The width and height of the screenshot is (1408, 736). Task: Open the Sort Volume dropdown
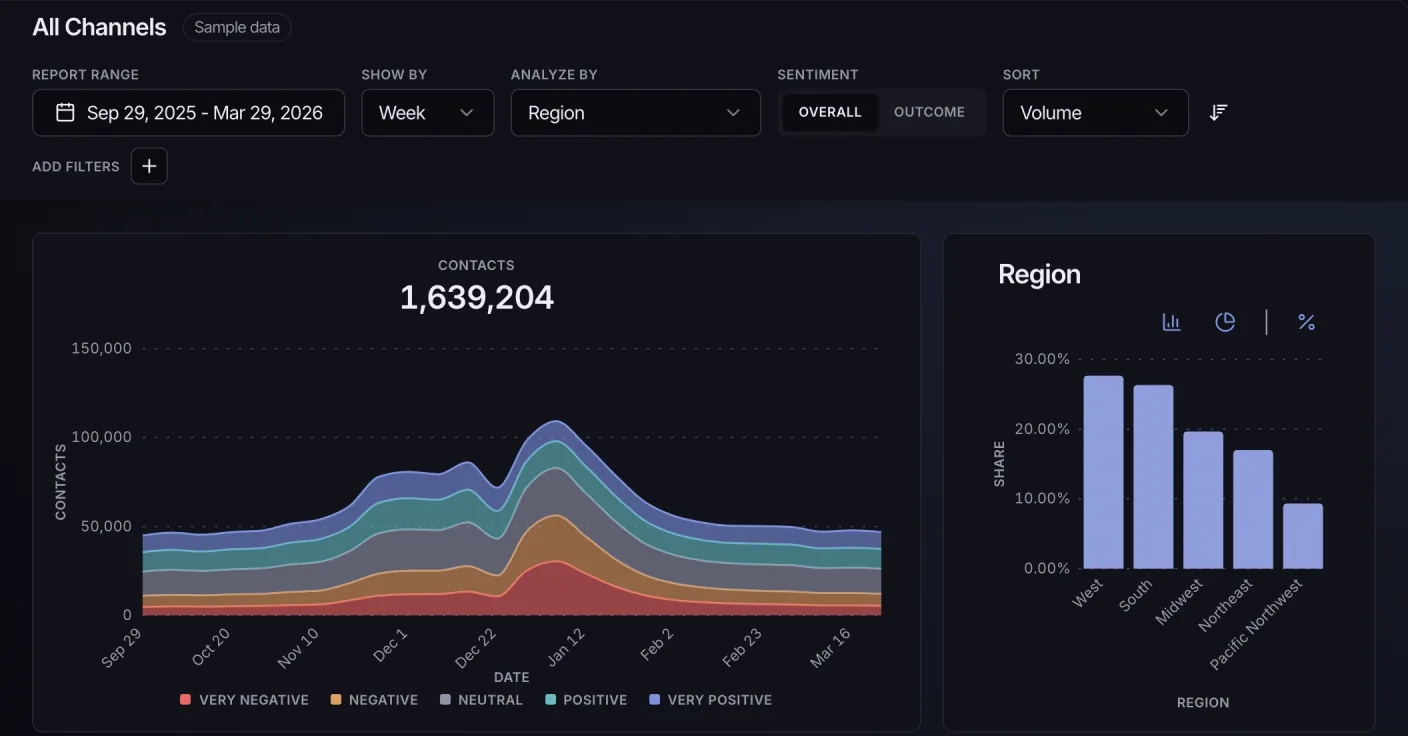(1096, 113)
